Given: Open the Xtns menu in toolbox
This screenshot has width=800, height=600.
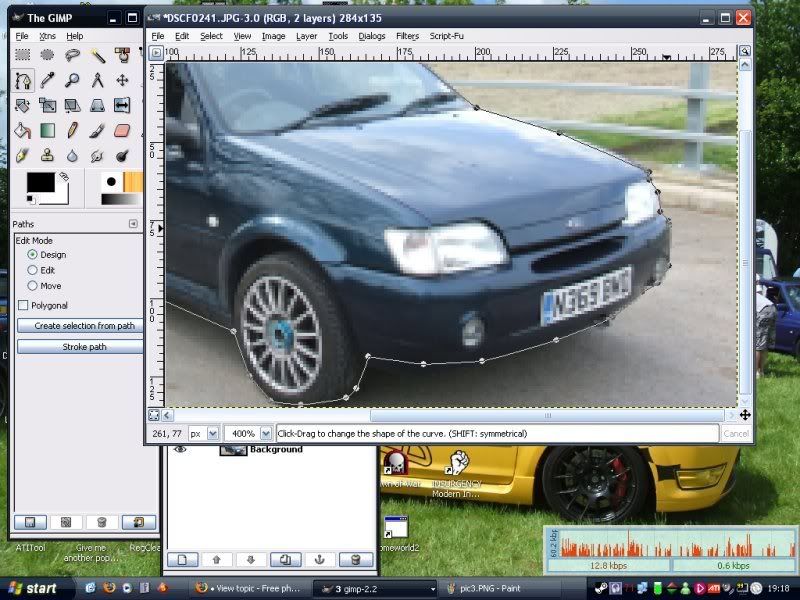Looking at the screenshot, I should pos(47,36).
